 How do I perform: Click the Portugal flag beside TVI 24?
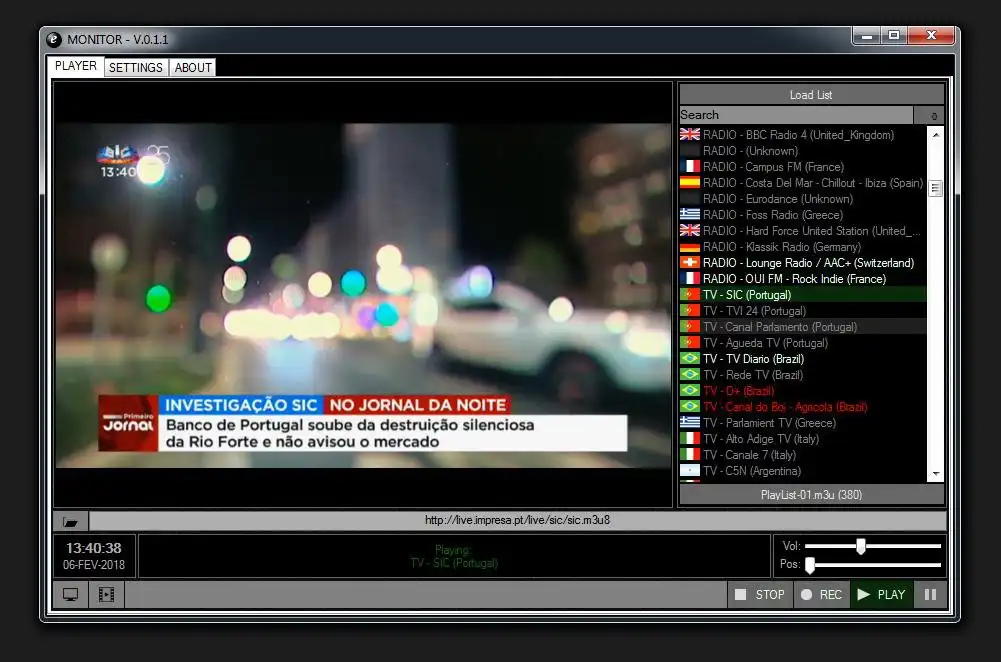click(689, 310)
